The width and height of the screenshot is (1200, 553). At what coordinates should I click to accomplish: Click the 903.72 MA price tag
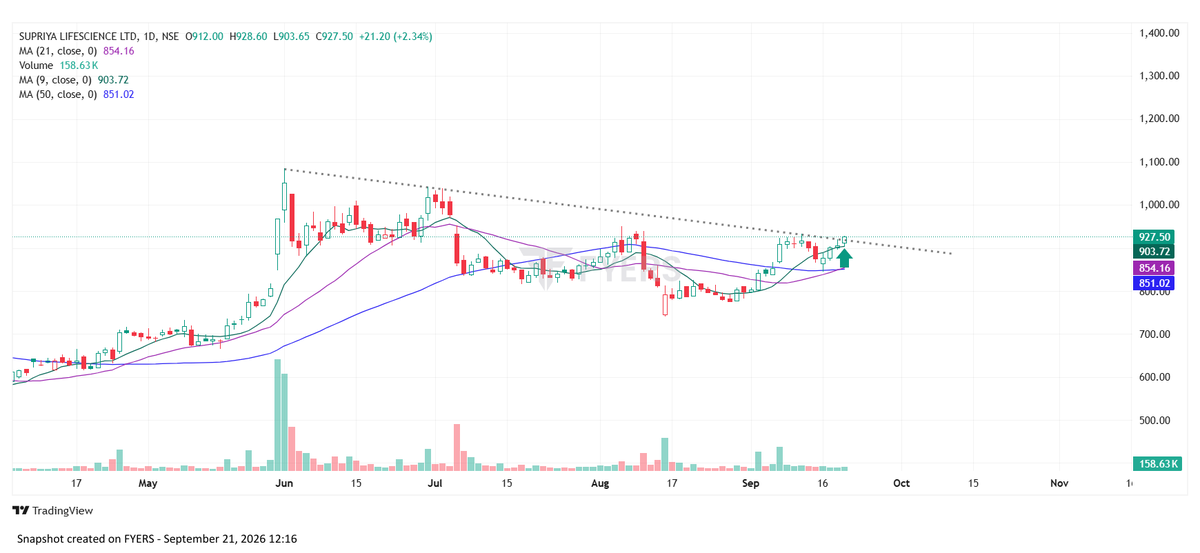coord(1155,252)
